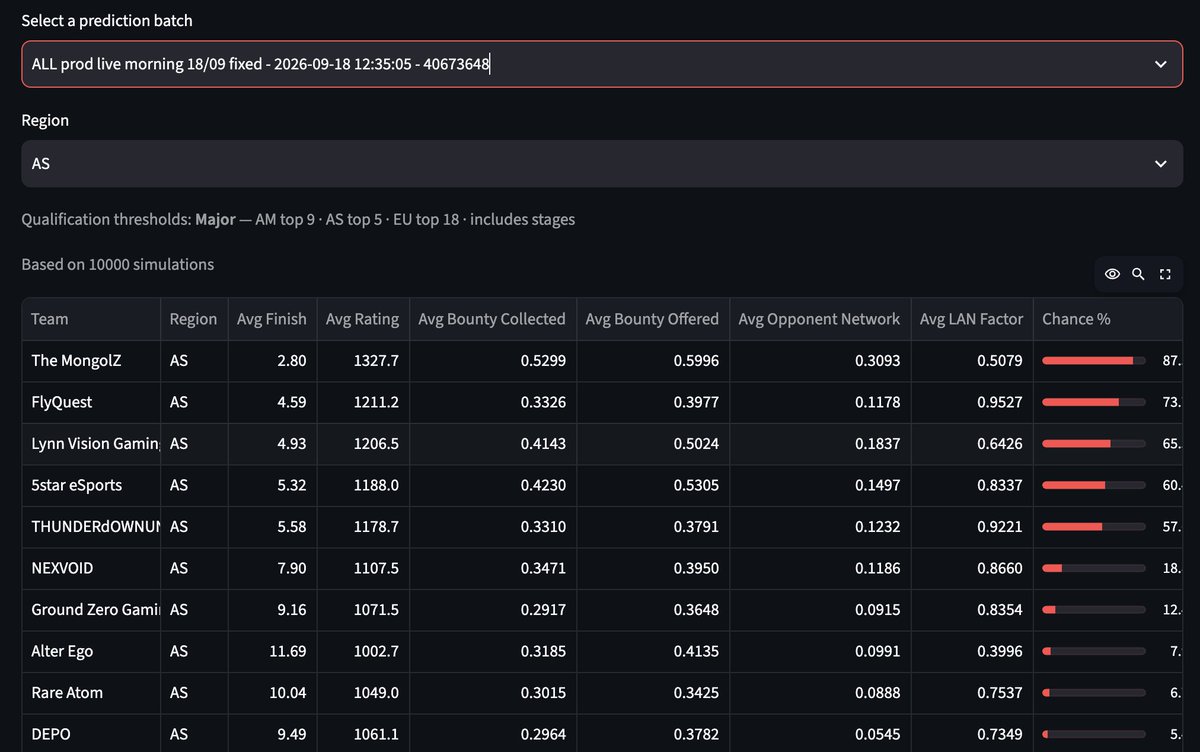This screenshot has width=1200, height=752.
Task: Sort by Team column header
Action: point(91,319)
